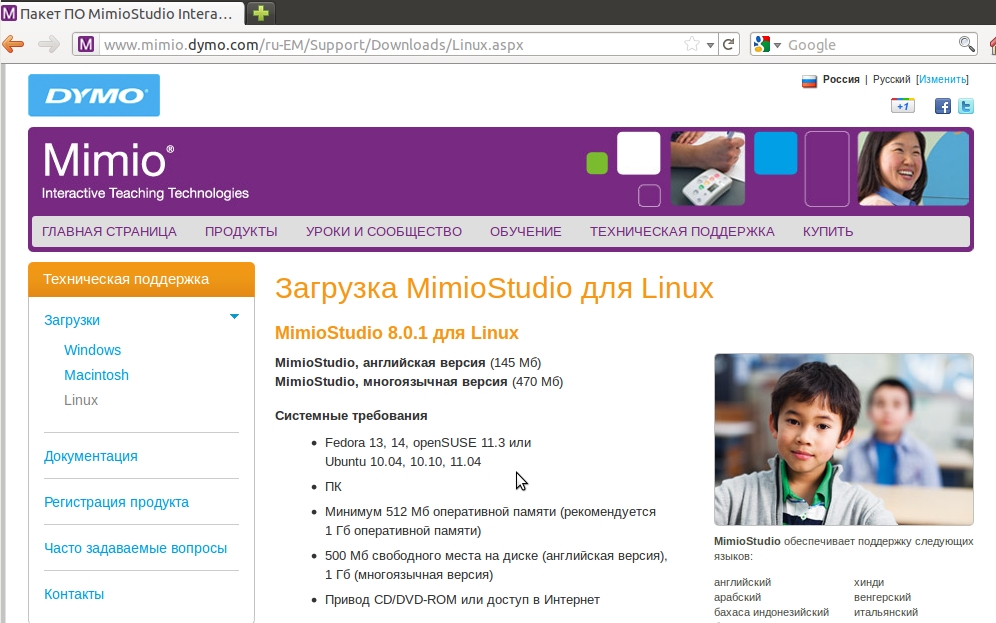Screen dimensions: 996x623
Task: Collapse the Загрузки sidebar section arrow
Action: coord(234,316)
